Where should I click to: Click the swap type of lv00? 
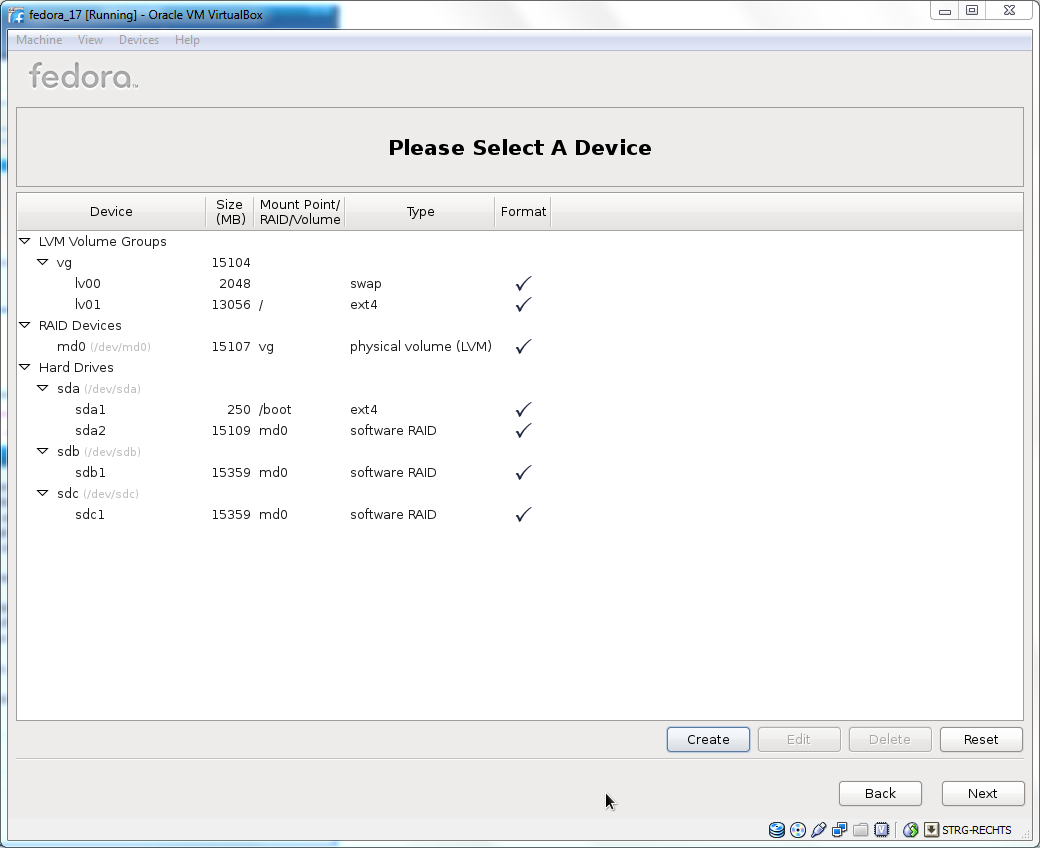point(365,284)
